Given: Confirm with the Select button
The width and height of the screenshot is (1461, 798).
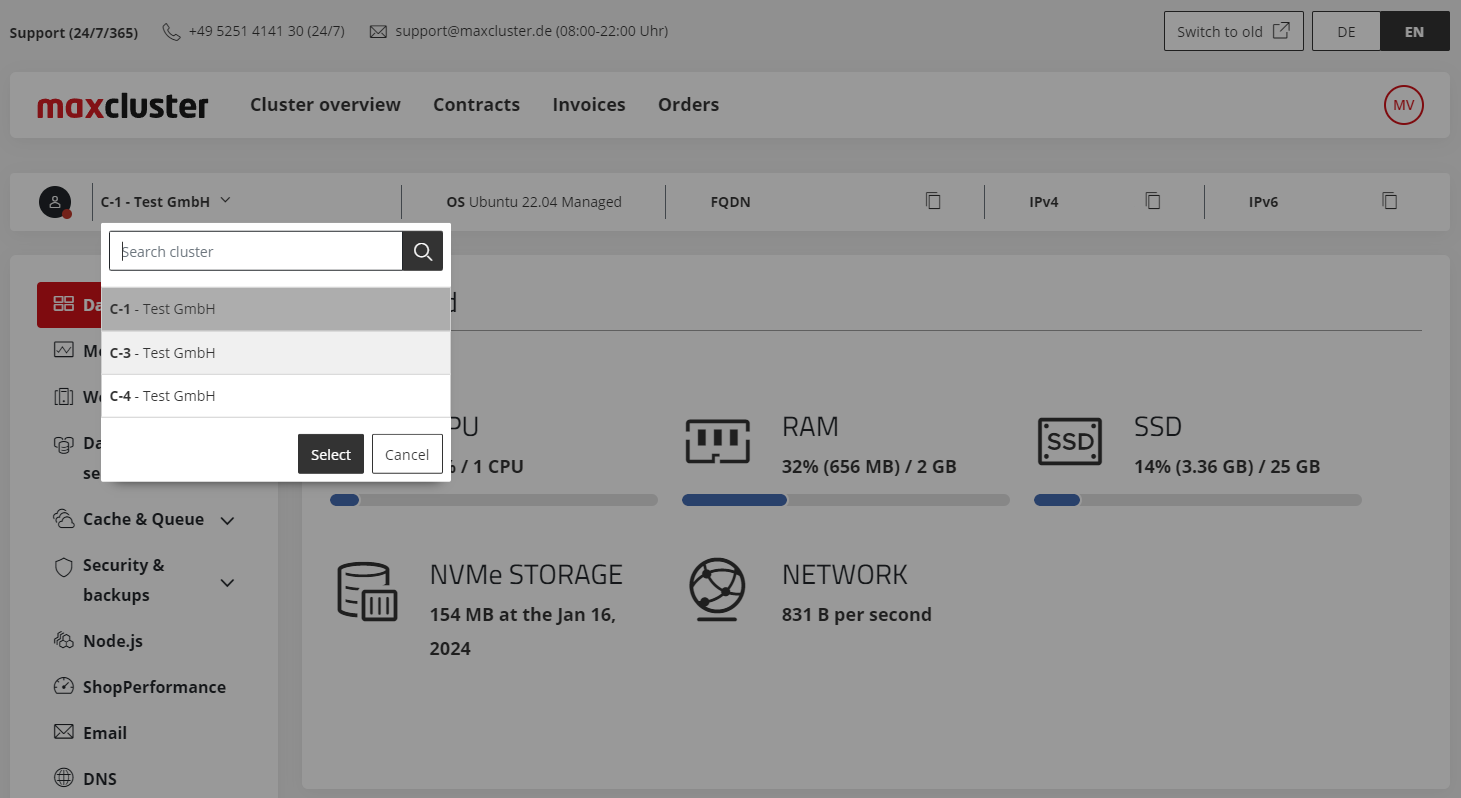Looking at the screenshot, I should point(331,454).
